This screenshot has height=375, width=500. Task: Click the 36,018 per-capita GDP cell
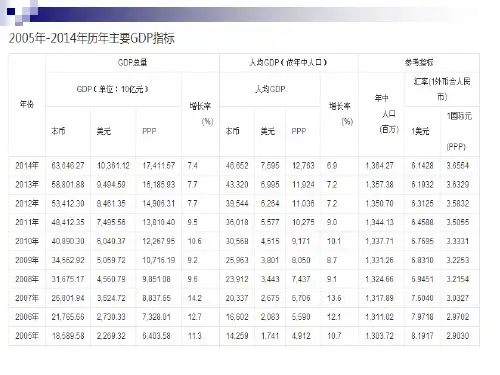click(237, 222)
